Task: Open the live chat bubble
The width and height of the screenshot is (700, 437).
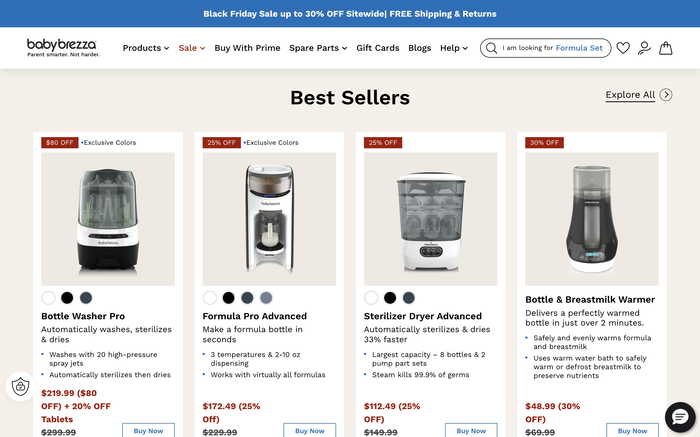Action: (x=680, y=416)
